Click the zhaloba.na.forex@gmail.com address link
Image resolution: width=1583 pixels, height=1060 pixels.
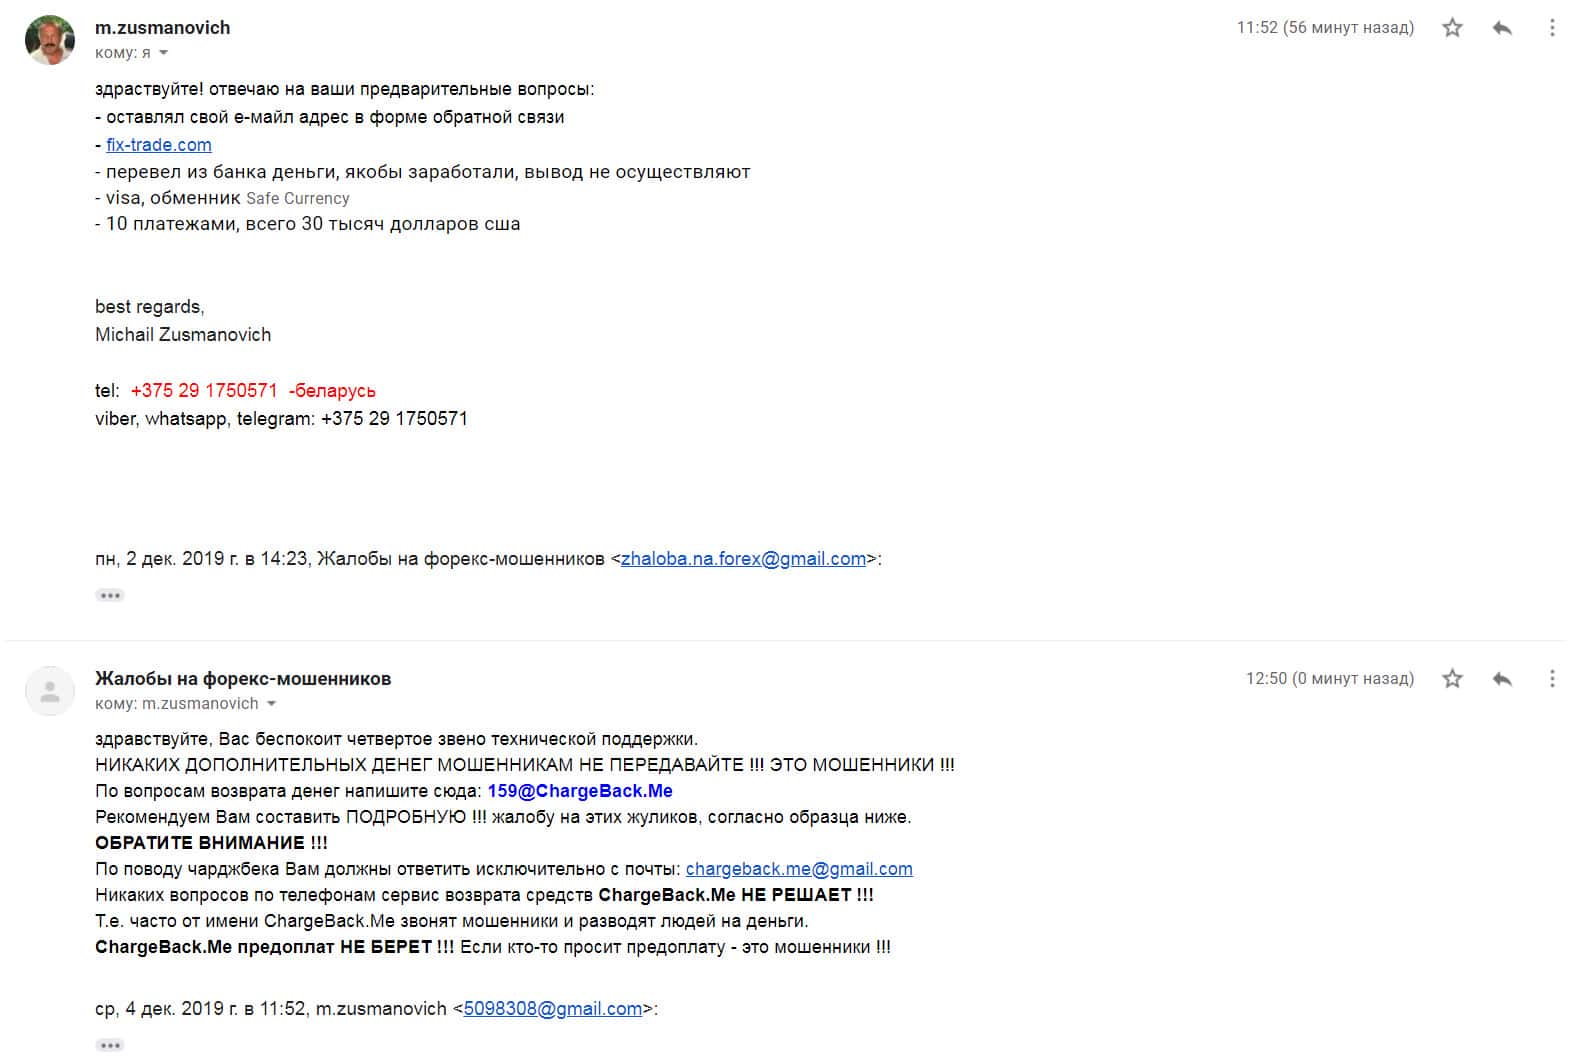(743, 559)
